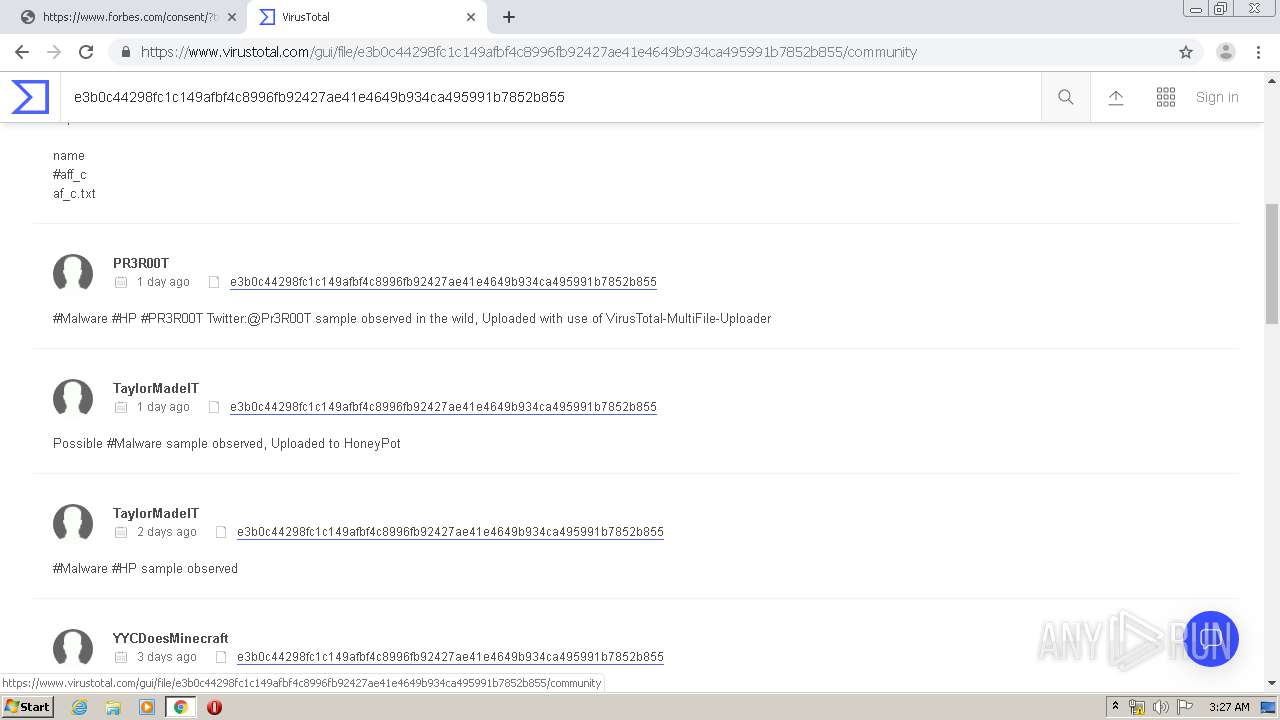Click PR3R00T user avatar

click(x=73, y=273)
